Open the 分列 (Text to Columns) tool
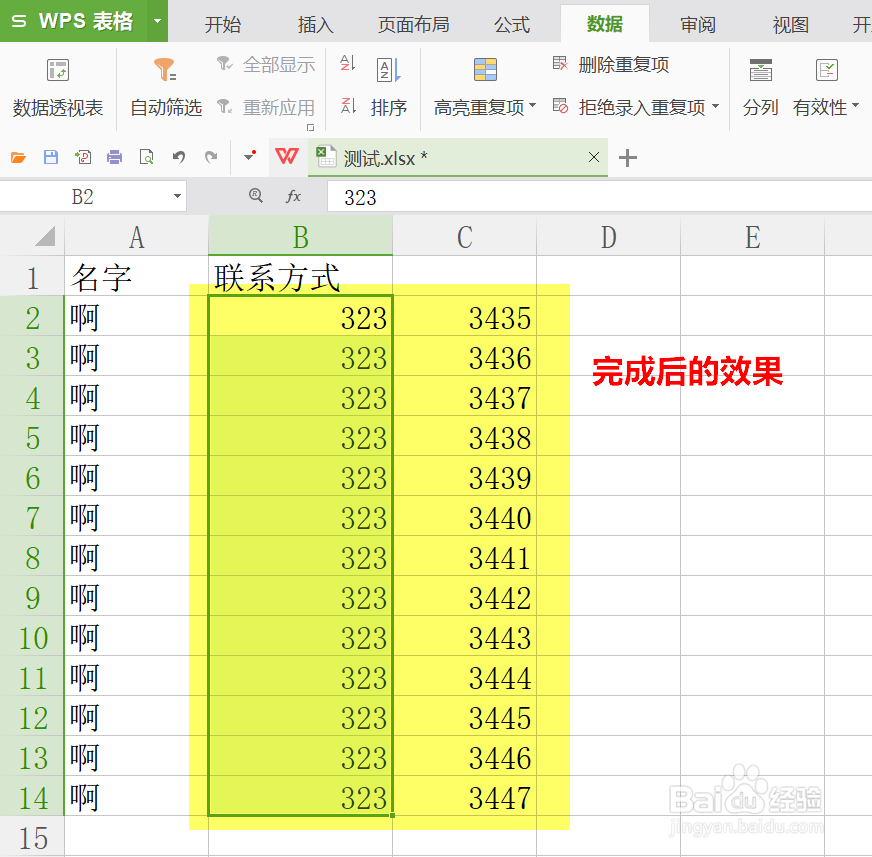 pos(761,89)
